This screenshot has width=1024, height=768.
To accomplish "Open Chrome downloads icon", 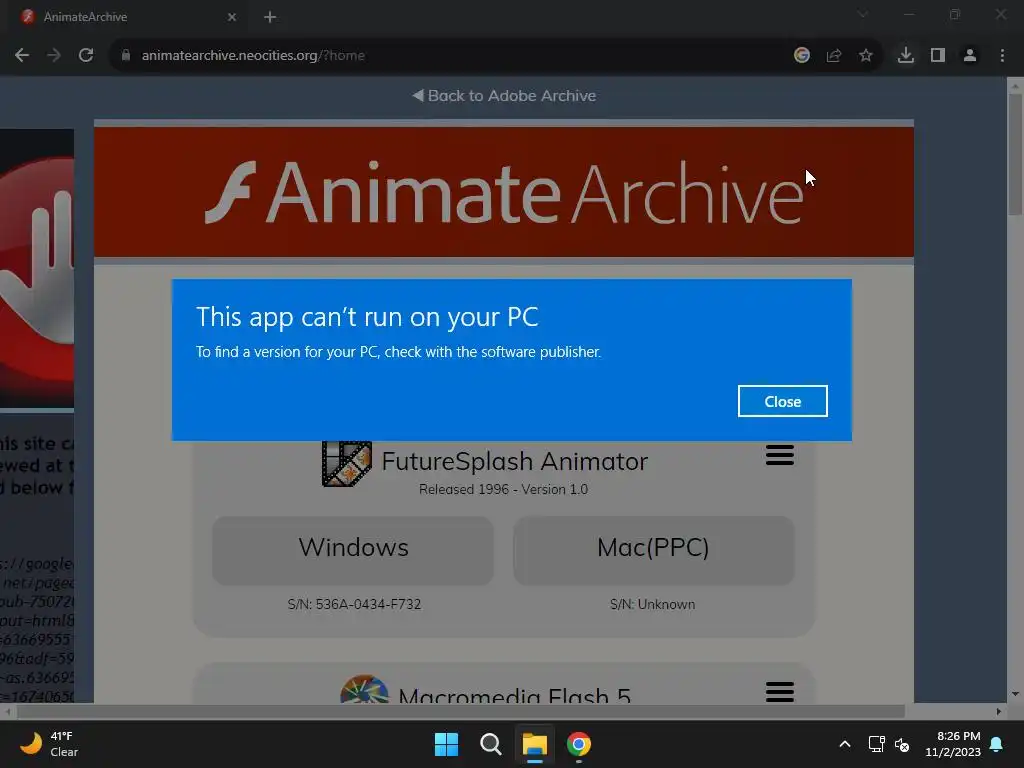I will (x=905, y=56).
